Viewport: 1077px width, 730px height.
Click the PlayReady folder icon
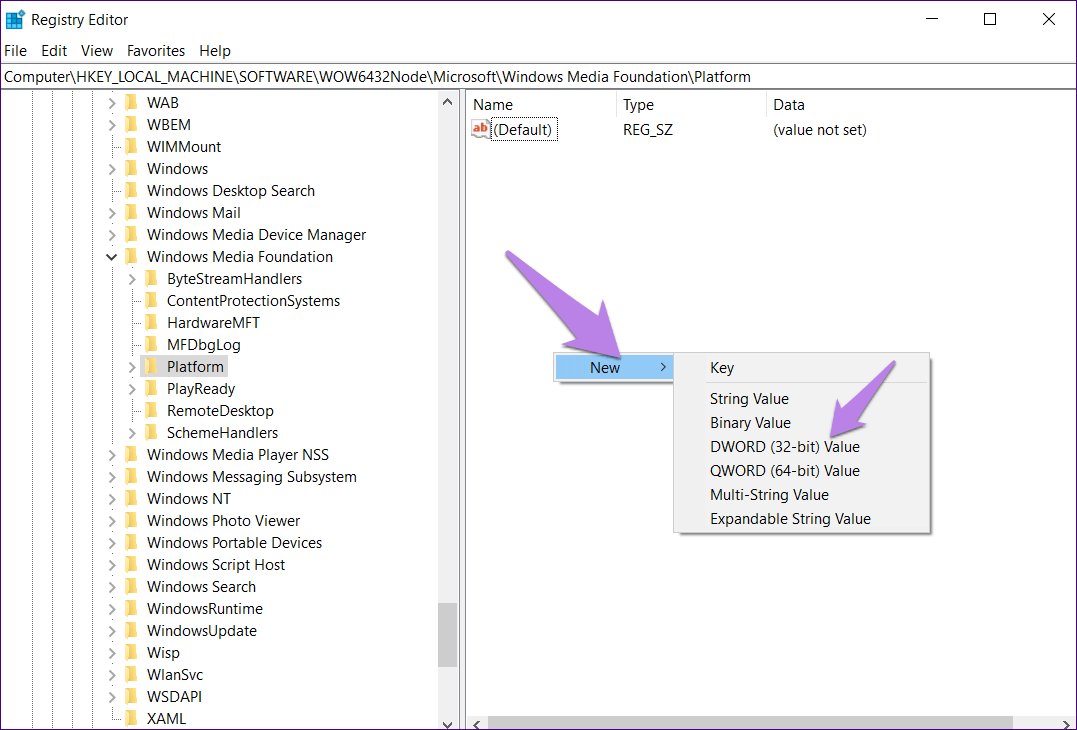[x=151, y=389]
